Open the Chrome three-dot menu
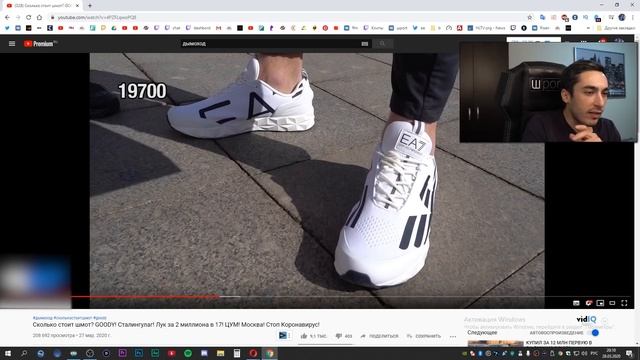The image size is (640, 360). click(633, 18)
